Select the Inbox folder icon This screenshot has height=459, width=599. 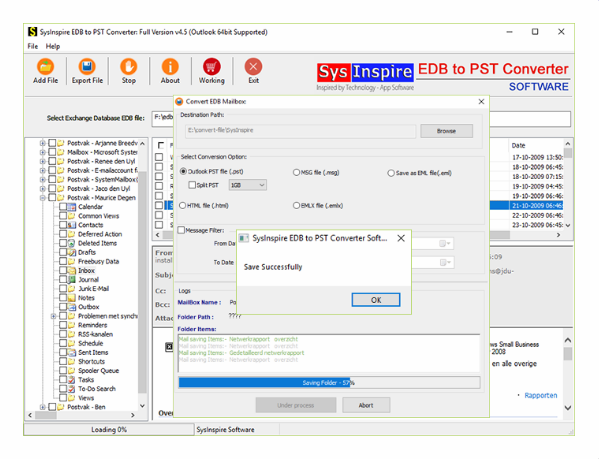pos(71,270)
